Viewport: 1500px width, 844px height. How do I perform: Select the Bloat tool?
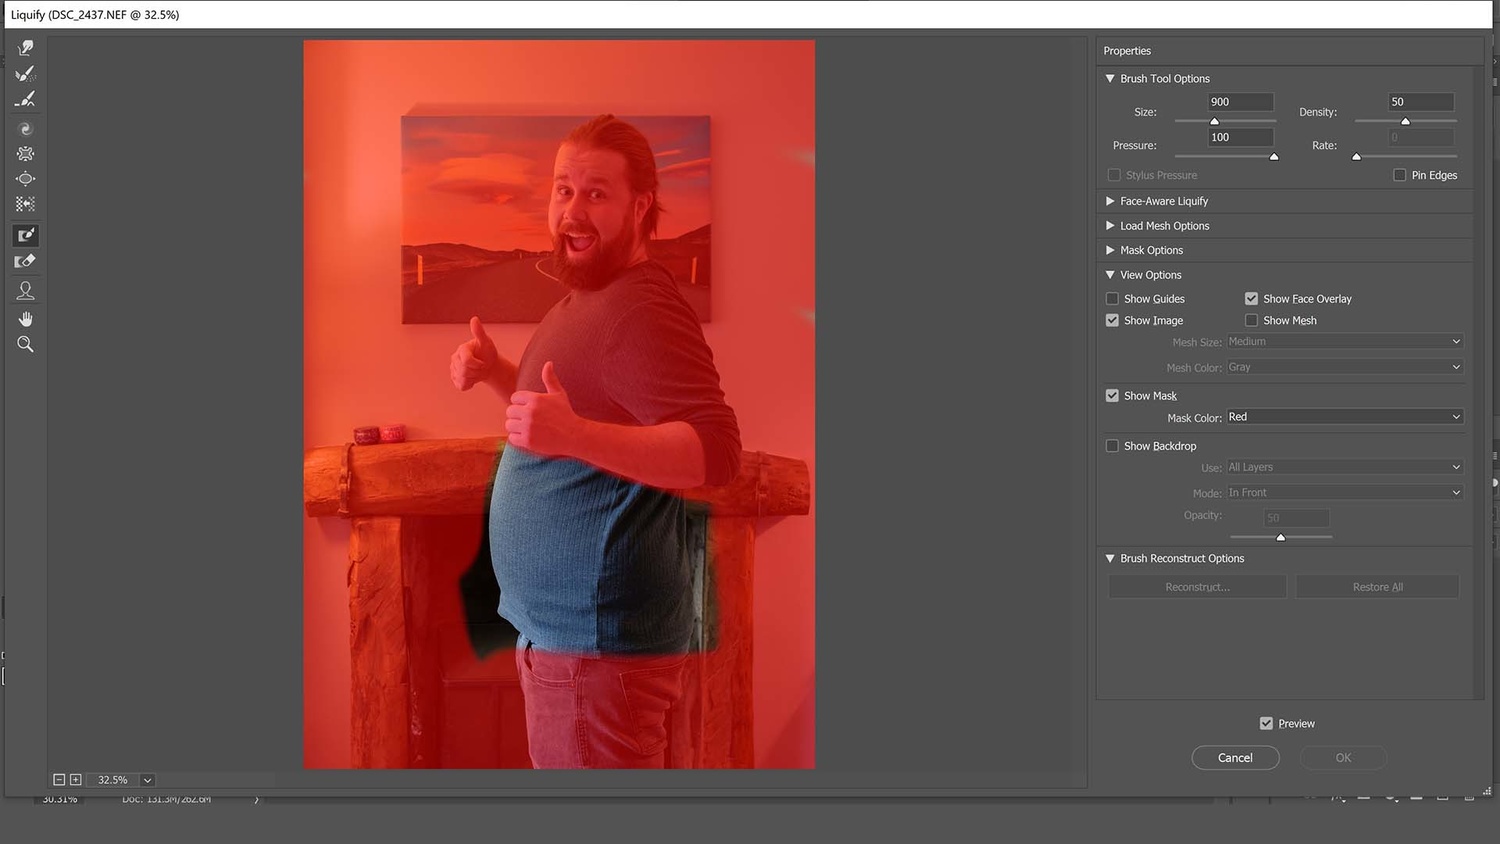(25, 179)
